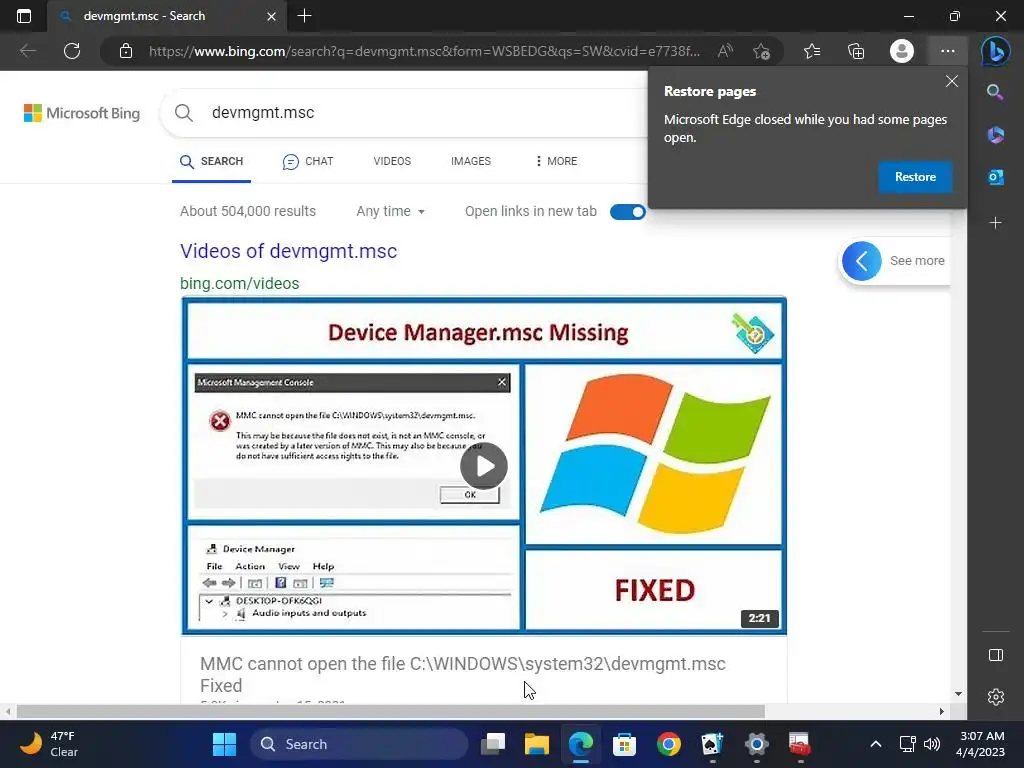Click the video thumbnail Windows logo

[x=653, y=454]
